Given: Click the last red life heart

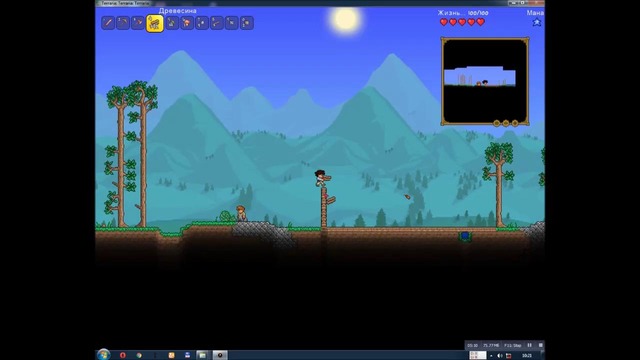Looking at the screenshot, I should coord(481,22).
